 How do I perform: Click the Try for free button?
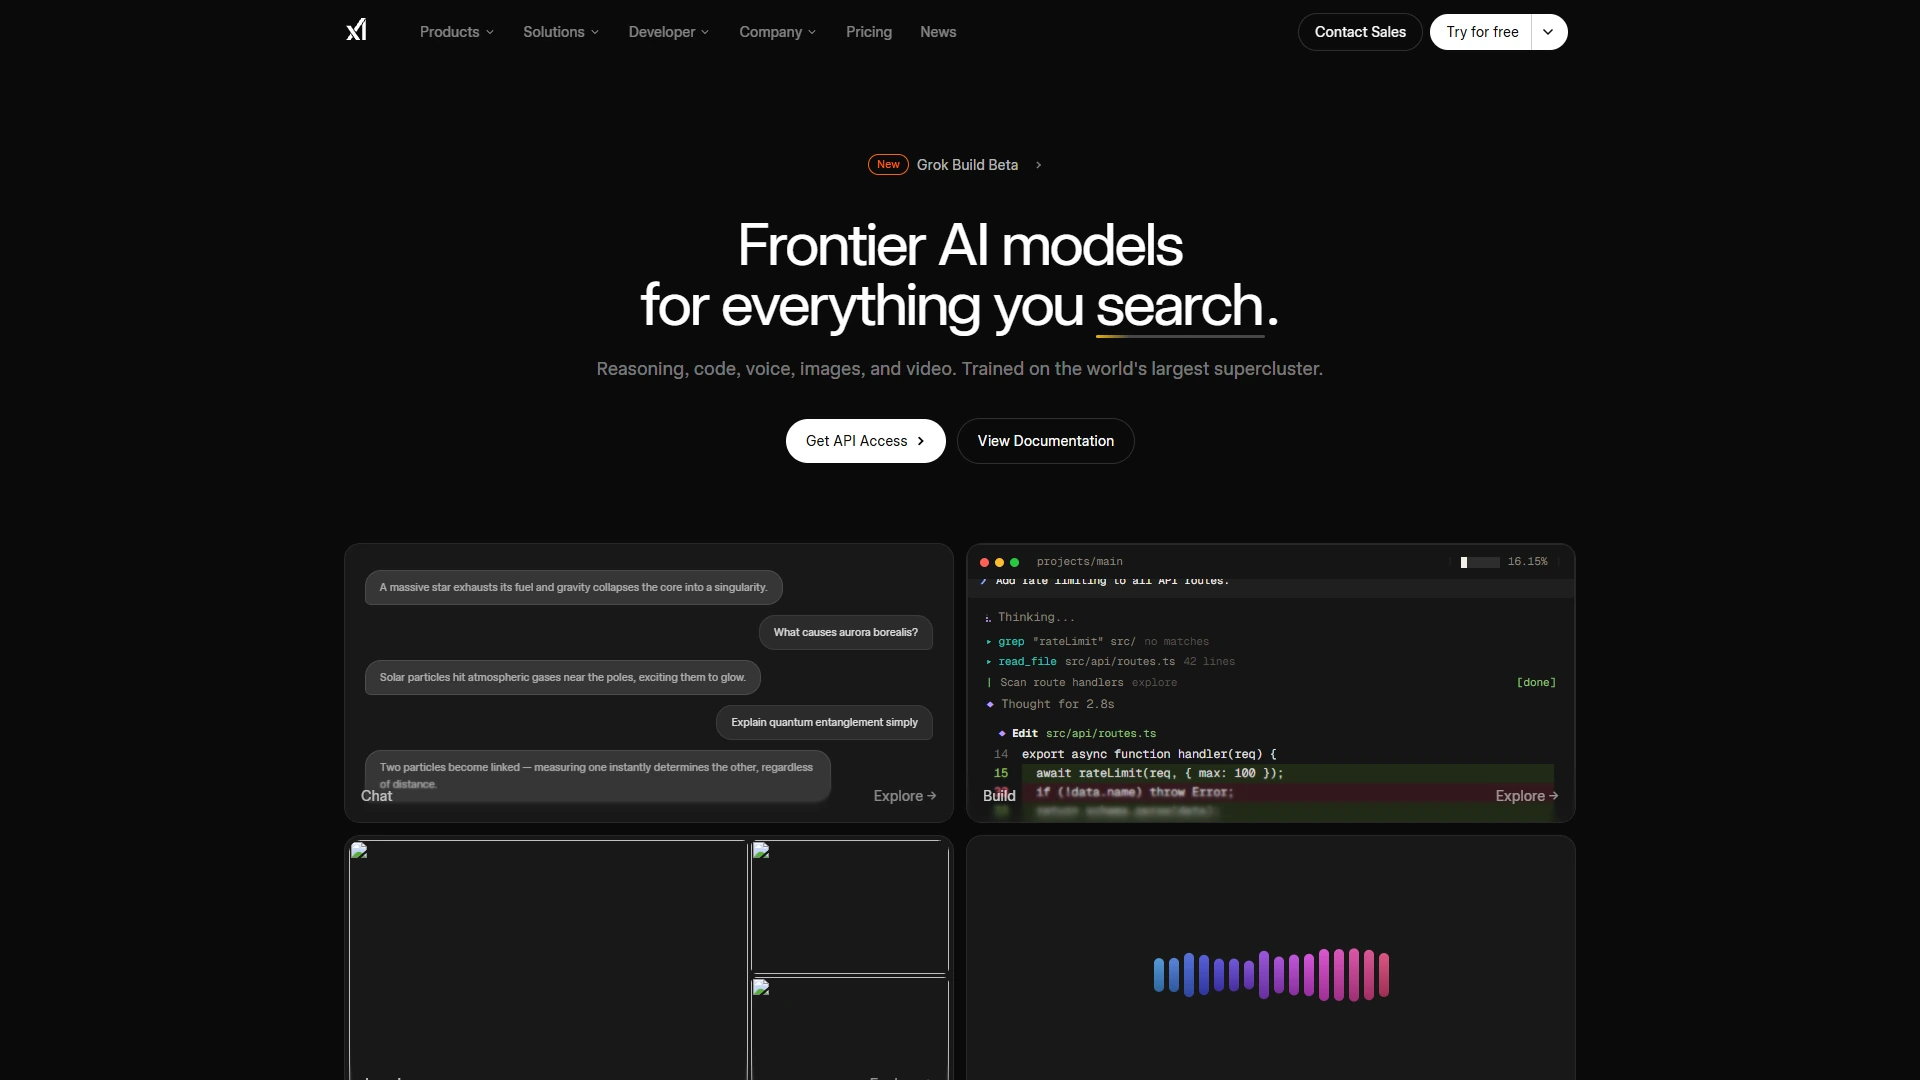coord(1482,32)
